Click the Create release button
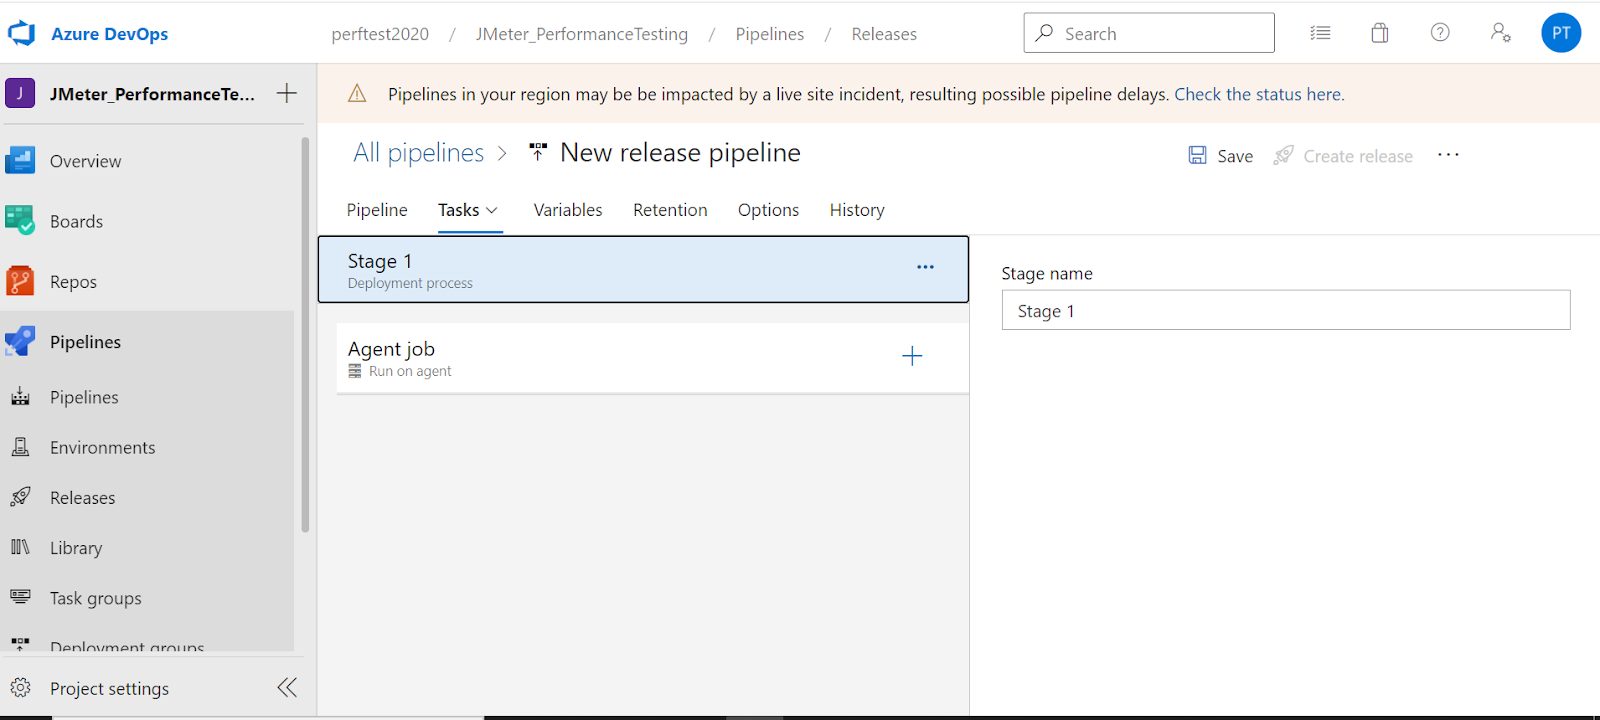The width and height of the screenshot is (1600, 720). (x=1343, y=156)
